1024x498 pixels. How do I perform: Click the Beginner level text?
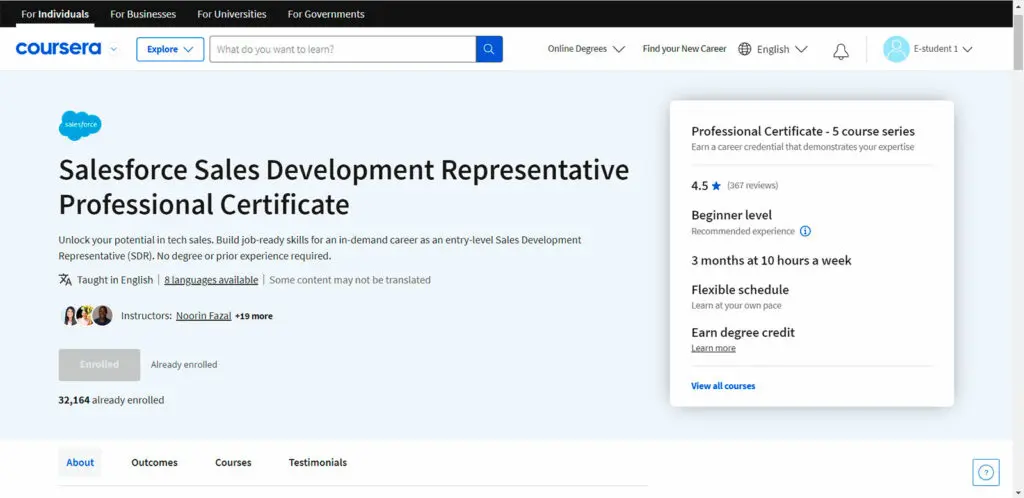coord(731,215)
